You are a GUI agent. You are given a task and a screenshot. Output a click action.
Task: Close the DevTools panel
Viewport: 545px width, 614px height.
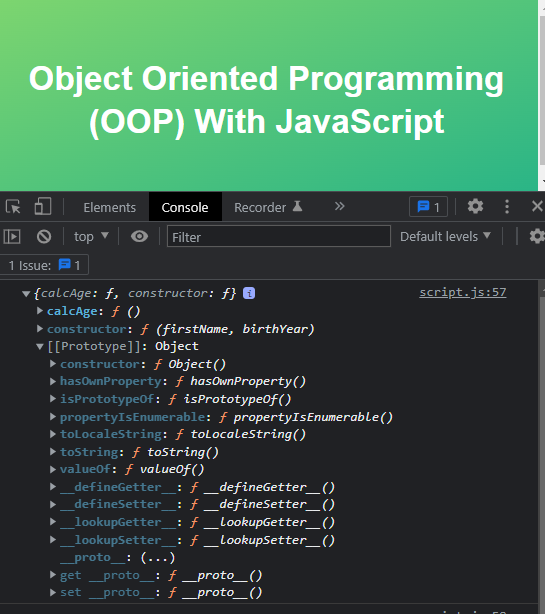(537, 206)
